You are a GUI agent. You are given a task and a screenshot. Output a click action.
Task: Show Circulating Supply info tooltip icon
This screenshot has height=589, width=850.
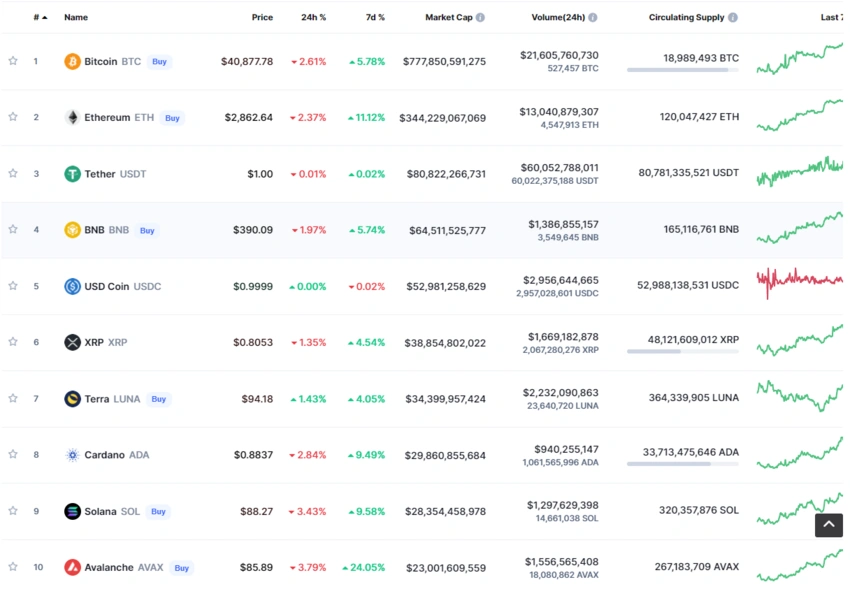[x=733, y=18]
